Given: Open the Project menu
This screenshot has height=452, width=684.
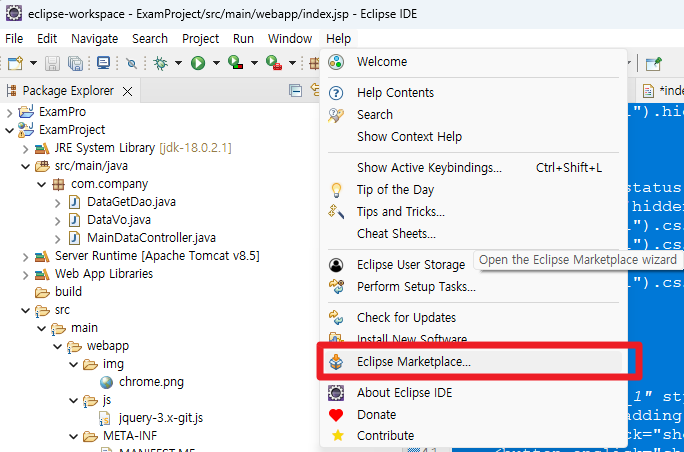Looking at the screenshot, I should [x=200, y=39].
